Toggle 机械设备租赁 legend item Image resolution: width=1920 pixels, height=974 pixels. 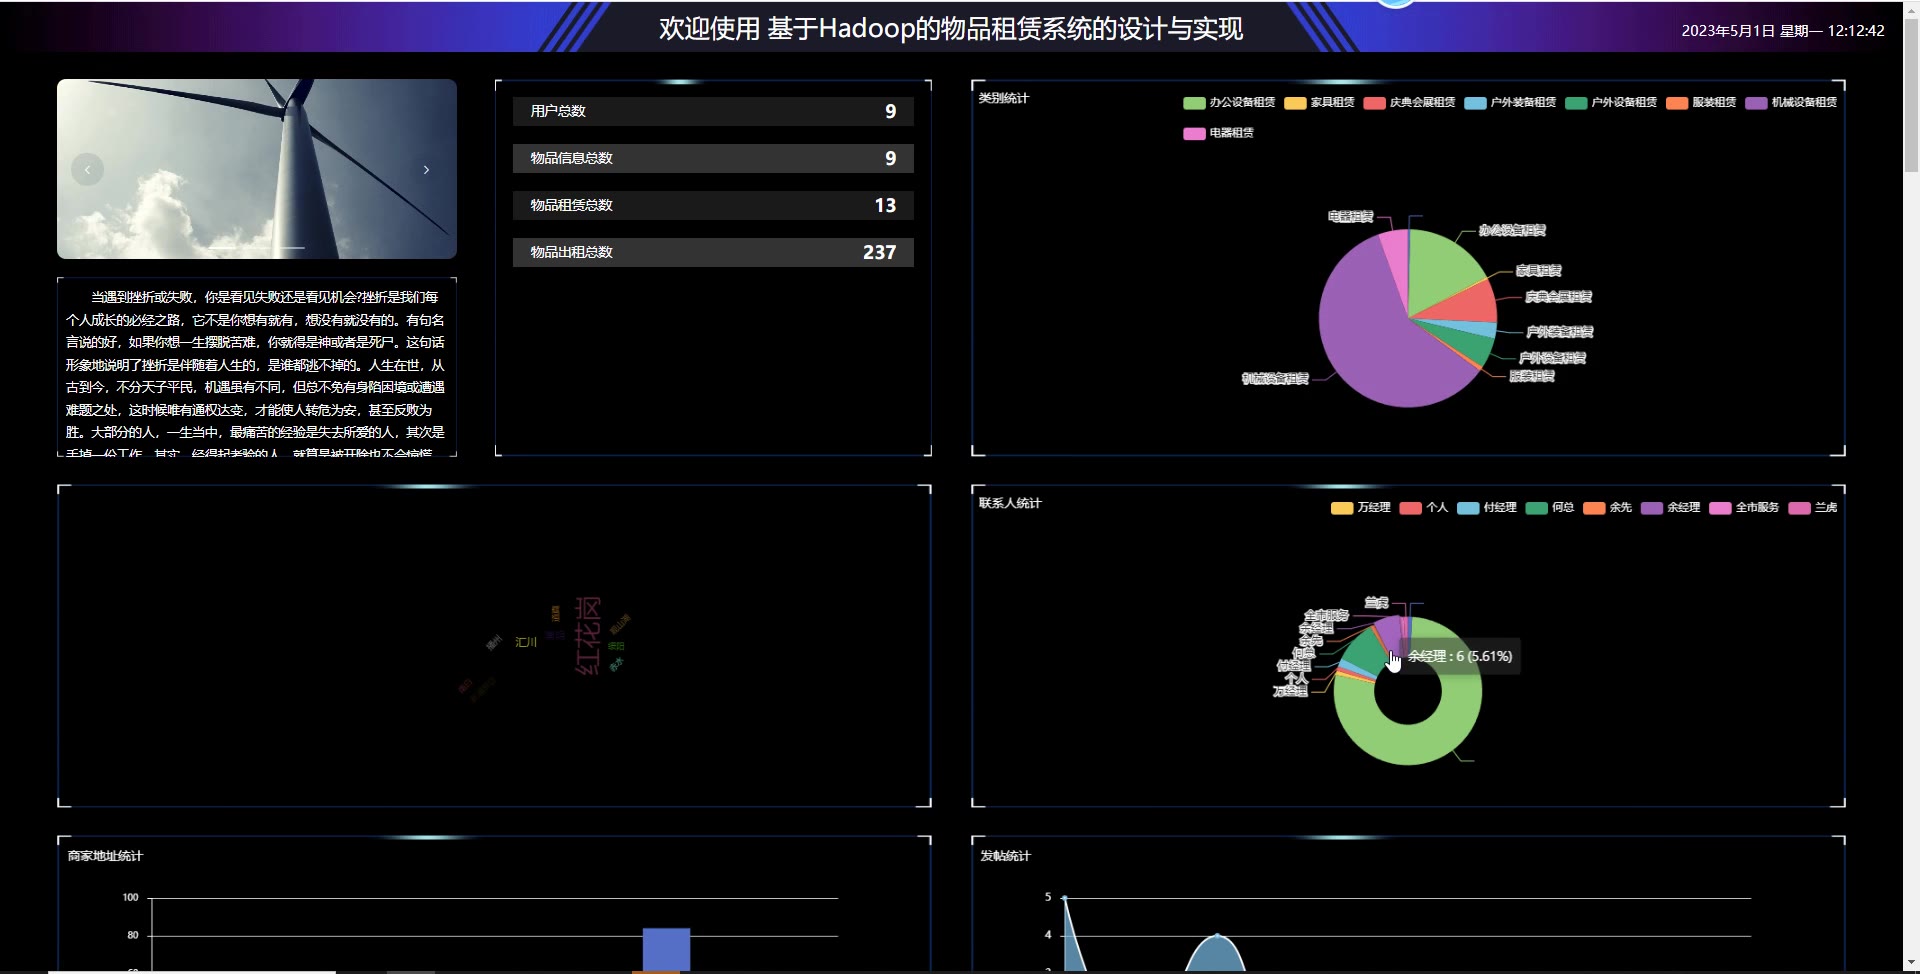[x=1791, y=103]
